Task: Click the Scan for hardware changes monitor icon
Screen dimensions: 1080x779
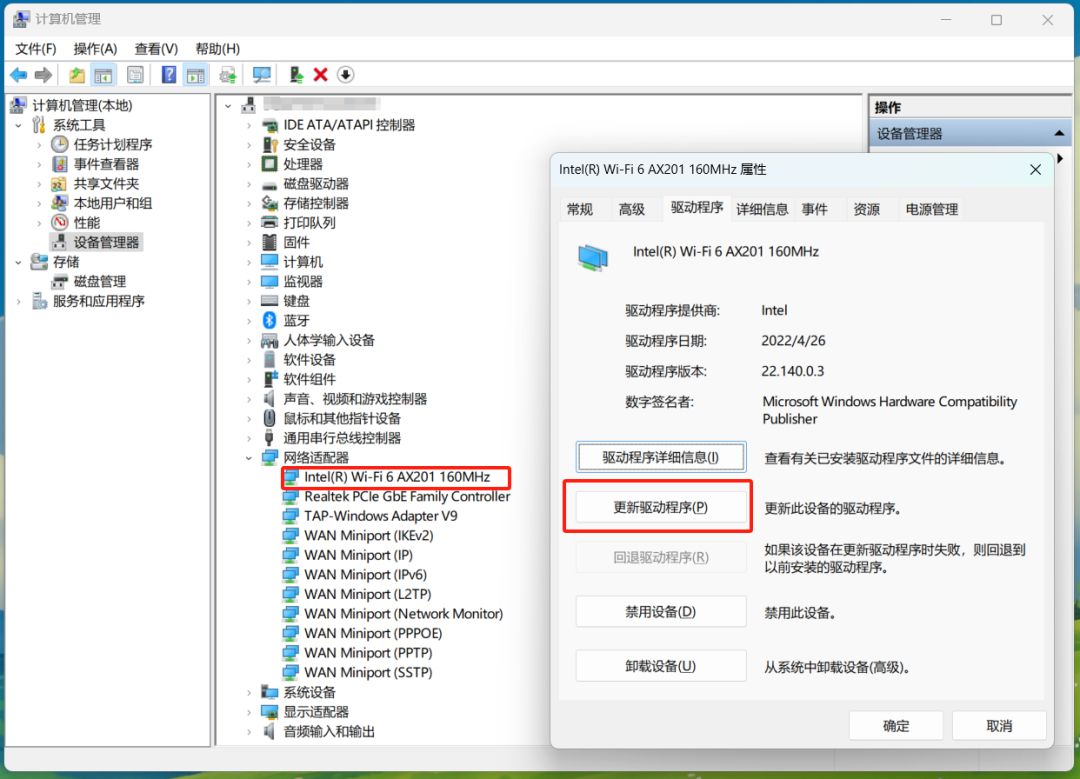Action: pos(262,74)
